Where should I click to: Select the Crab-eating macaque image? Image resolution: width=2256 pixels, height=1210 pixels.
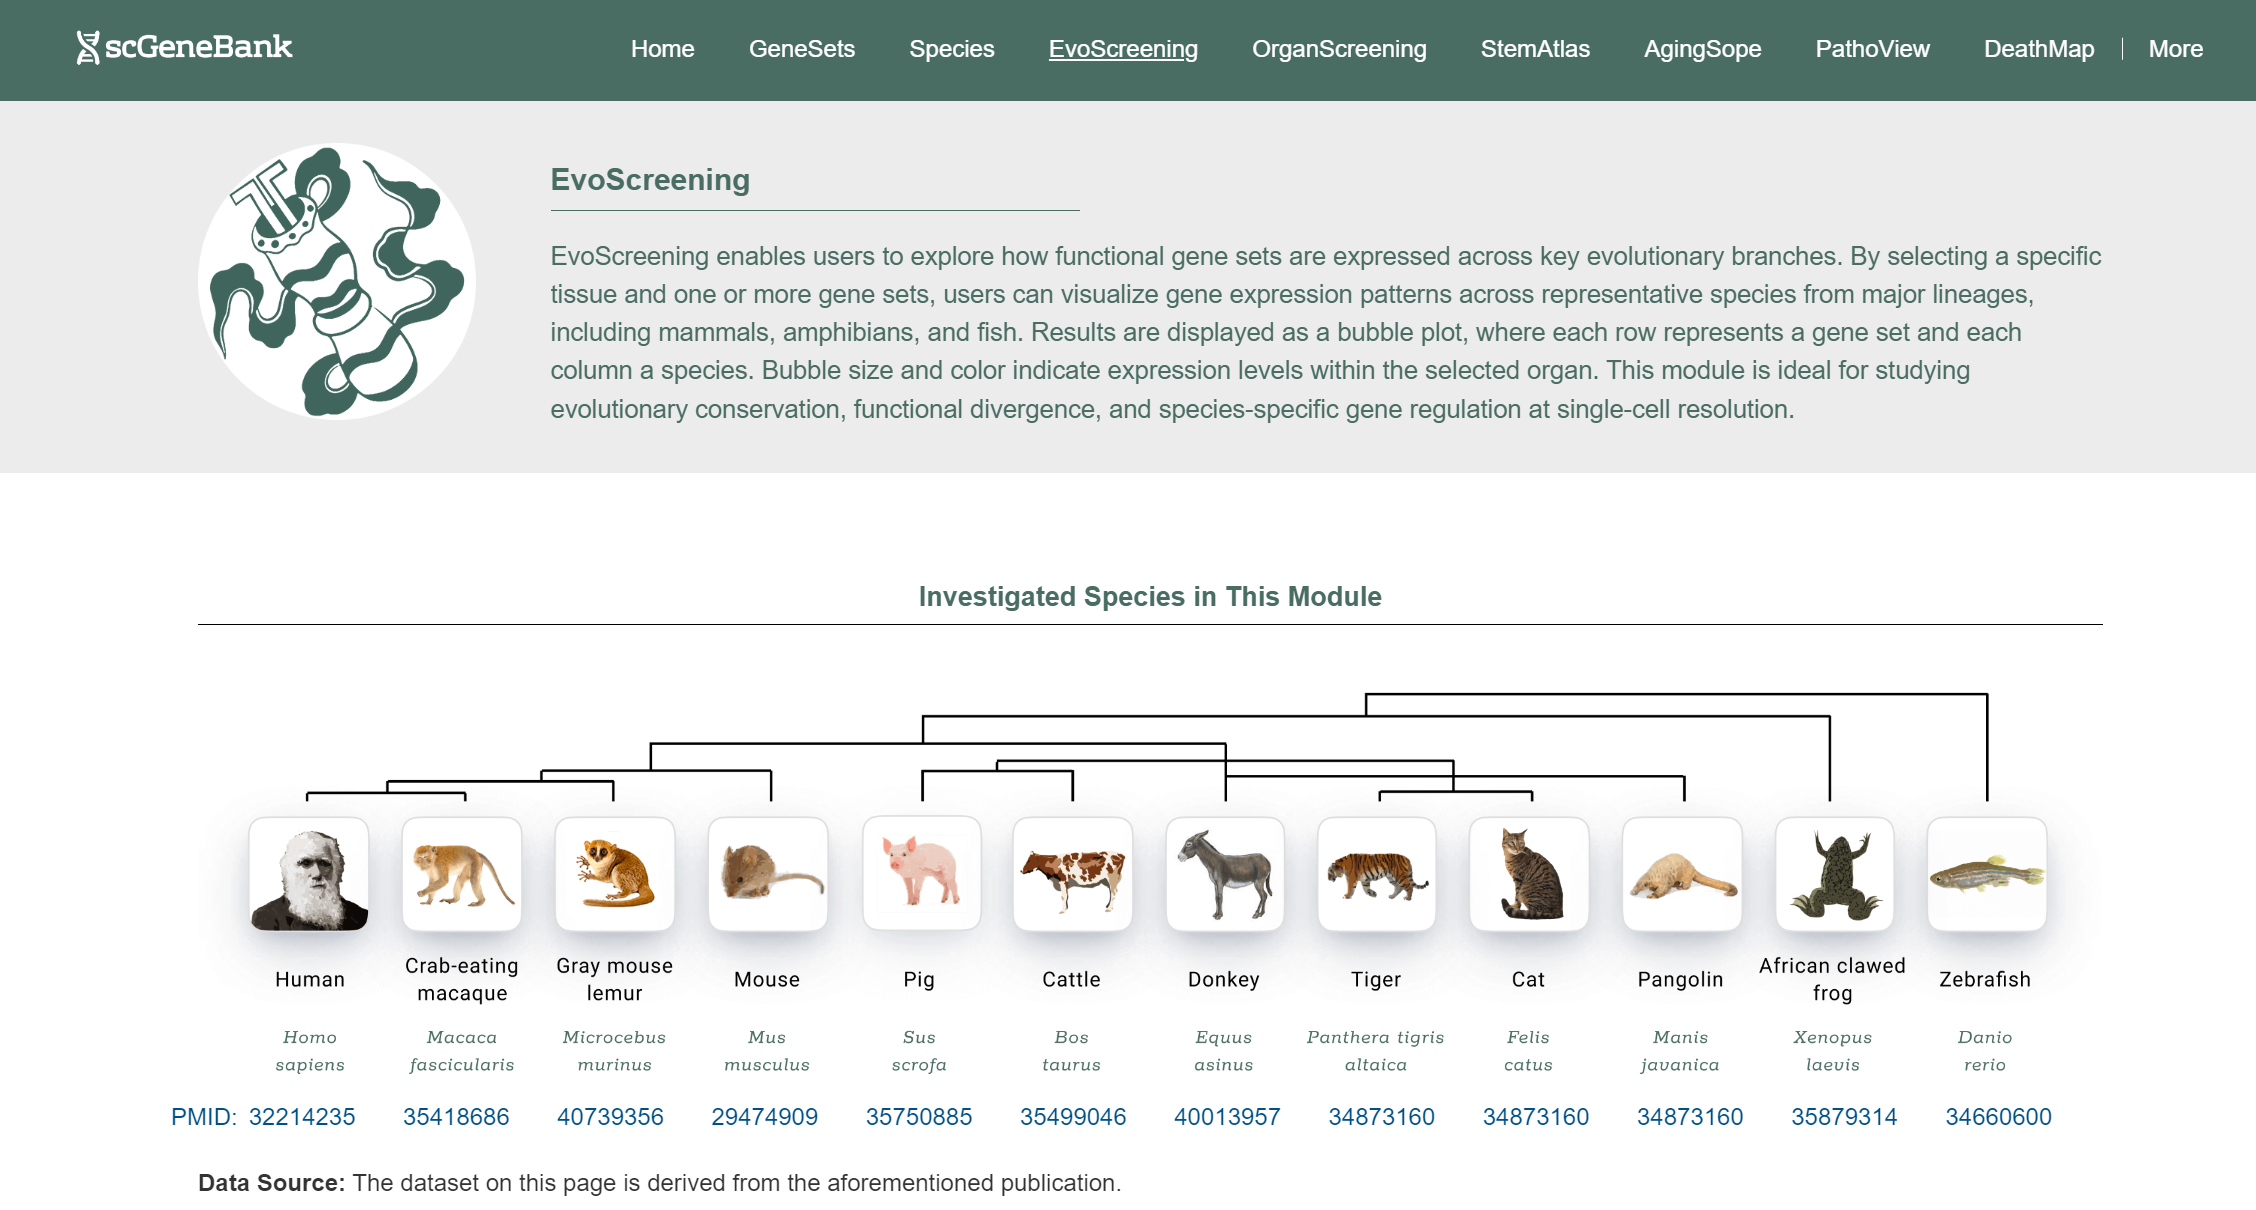(462, 874)
